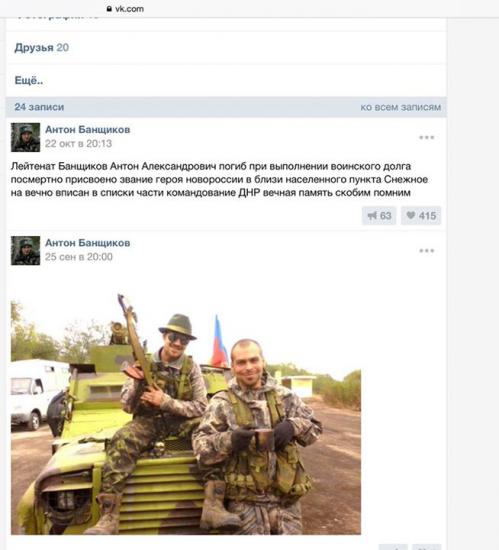Open the Друзья 20 friends list
Viewport: 499px width, 550px height.
click(41, 48)
